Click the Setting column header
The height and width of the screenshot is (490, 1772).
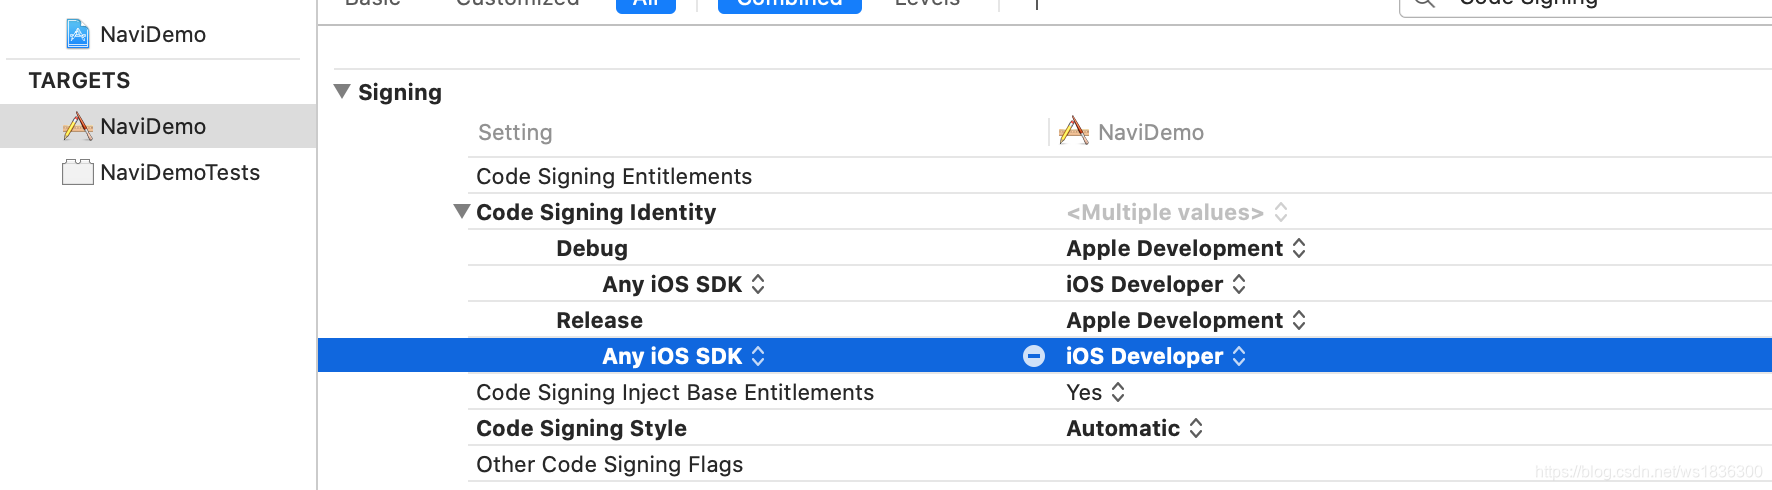click(x=515, y=132)
